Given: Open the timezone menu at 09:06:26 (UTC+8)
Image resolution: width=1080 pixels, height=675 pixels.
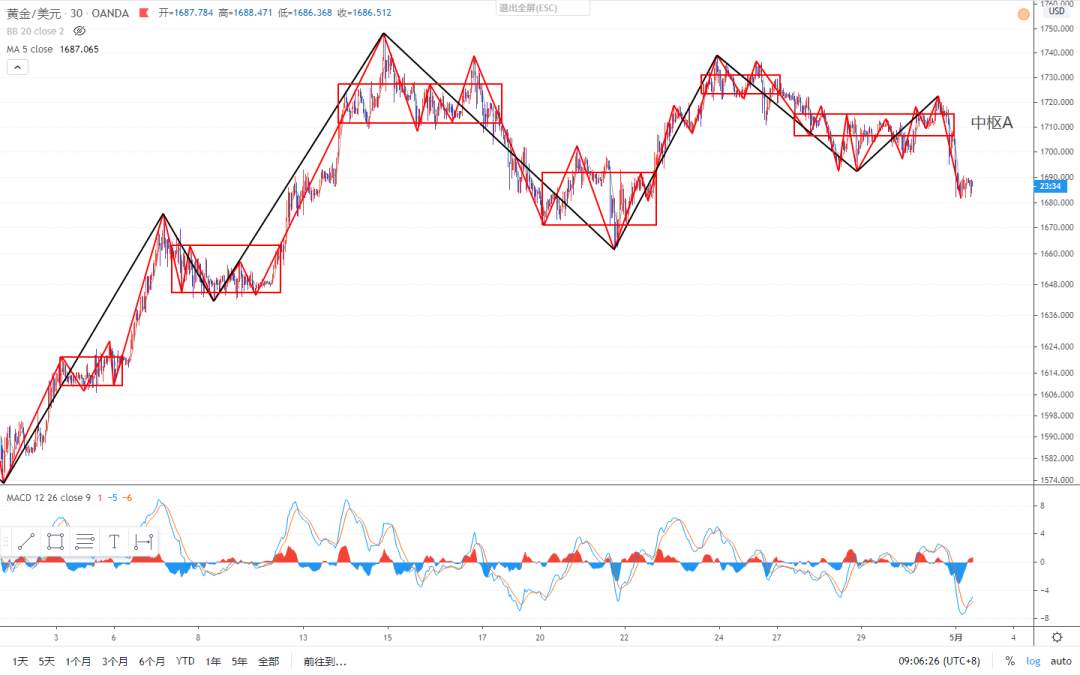Looking at the screenshot, I should coord(939,661).
